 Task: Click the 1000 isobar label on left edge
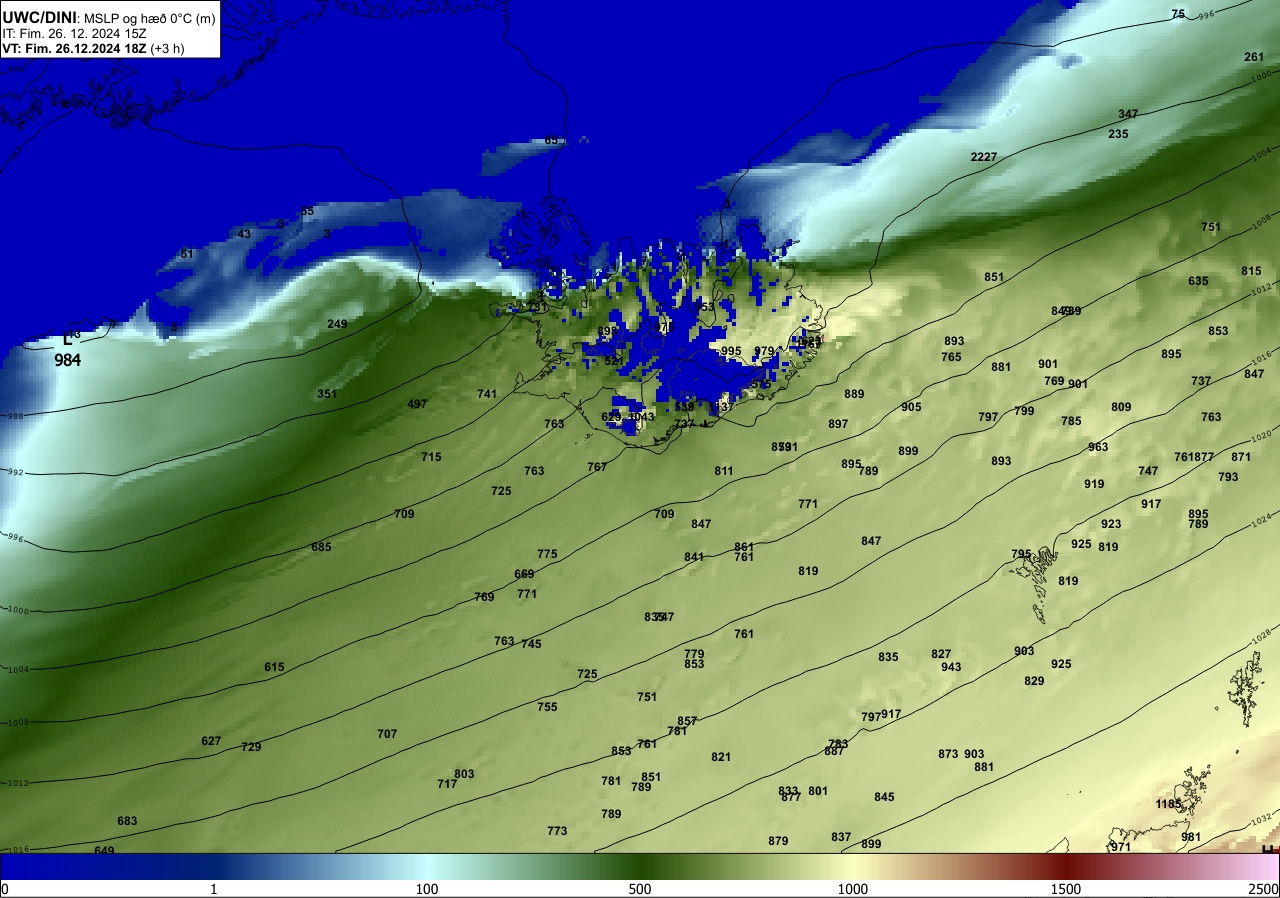coord(17,609)
